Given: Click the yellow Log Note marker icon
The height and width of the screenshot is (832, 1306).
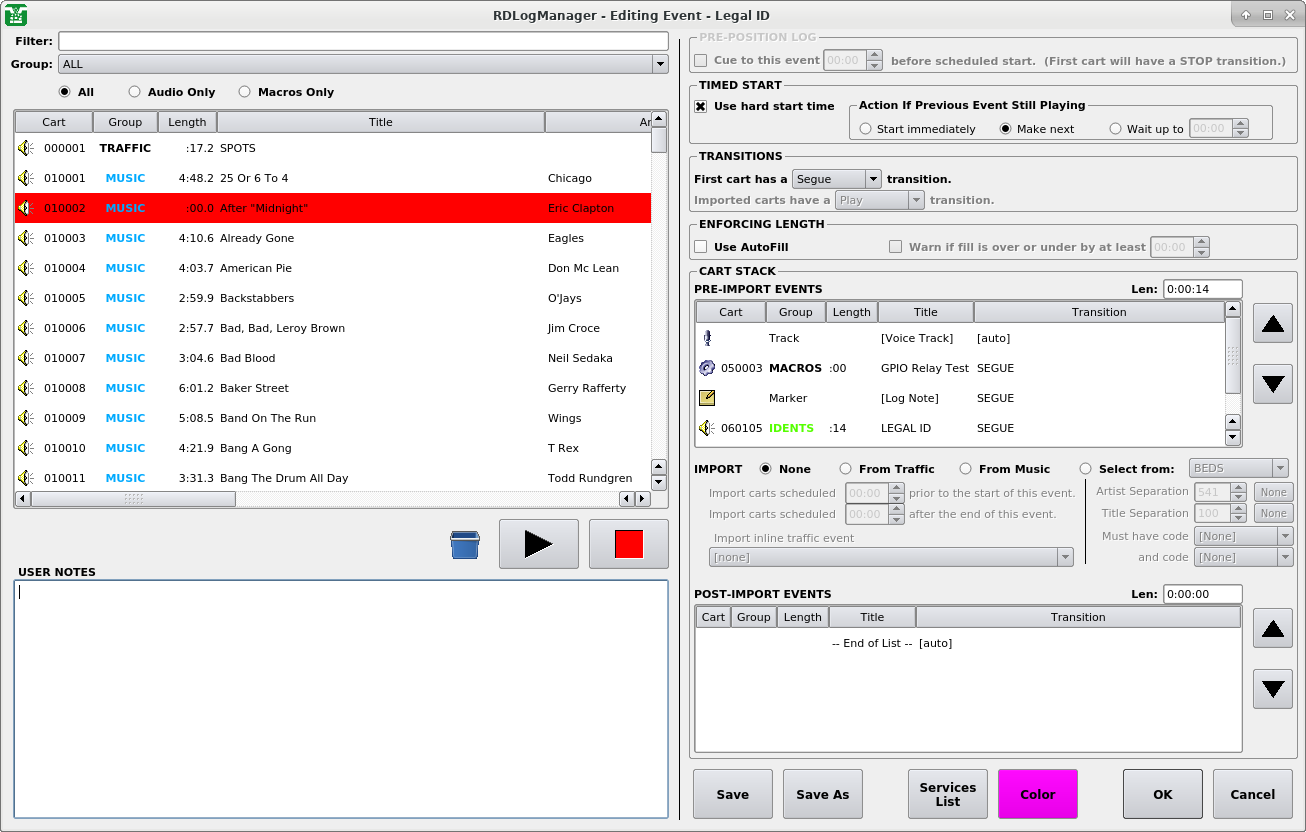Looking at the screenshot, I should tap(707, 398).
